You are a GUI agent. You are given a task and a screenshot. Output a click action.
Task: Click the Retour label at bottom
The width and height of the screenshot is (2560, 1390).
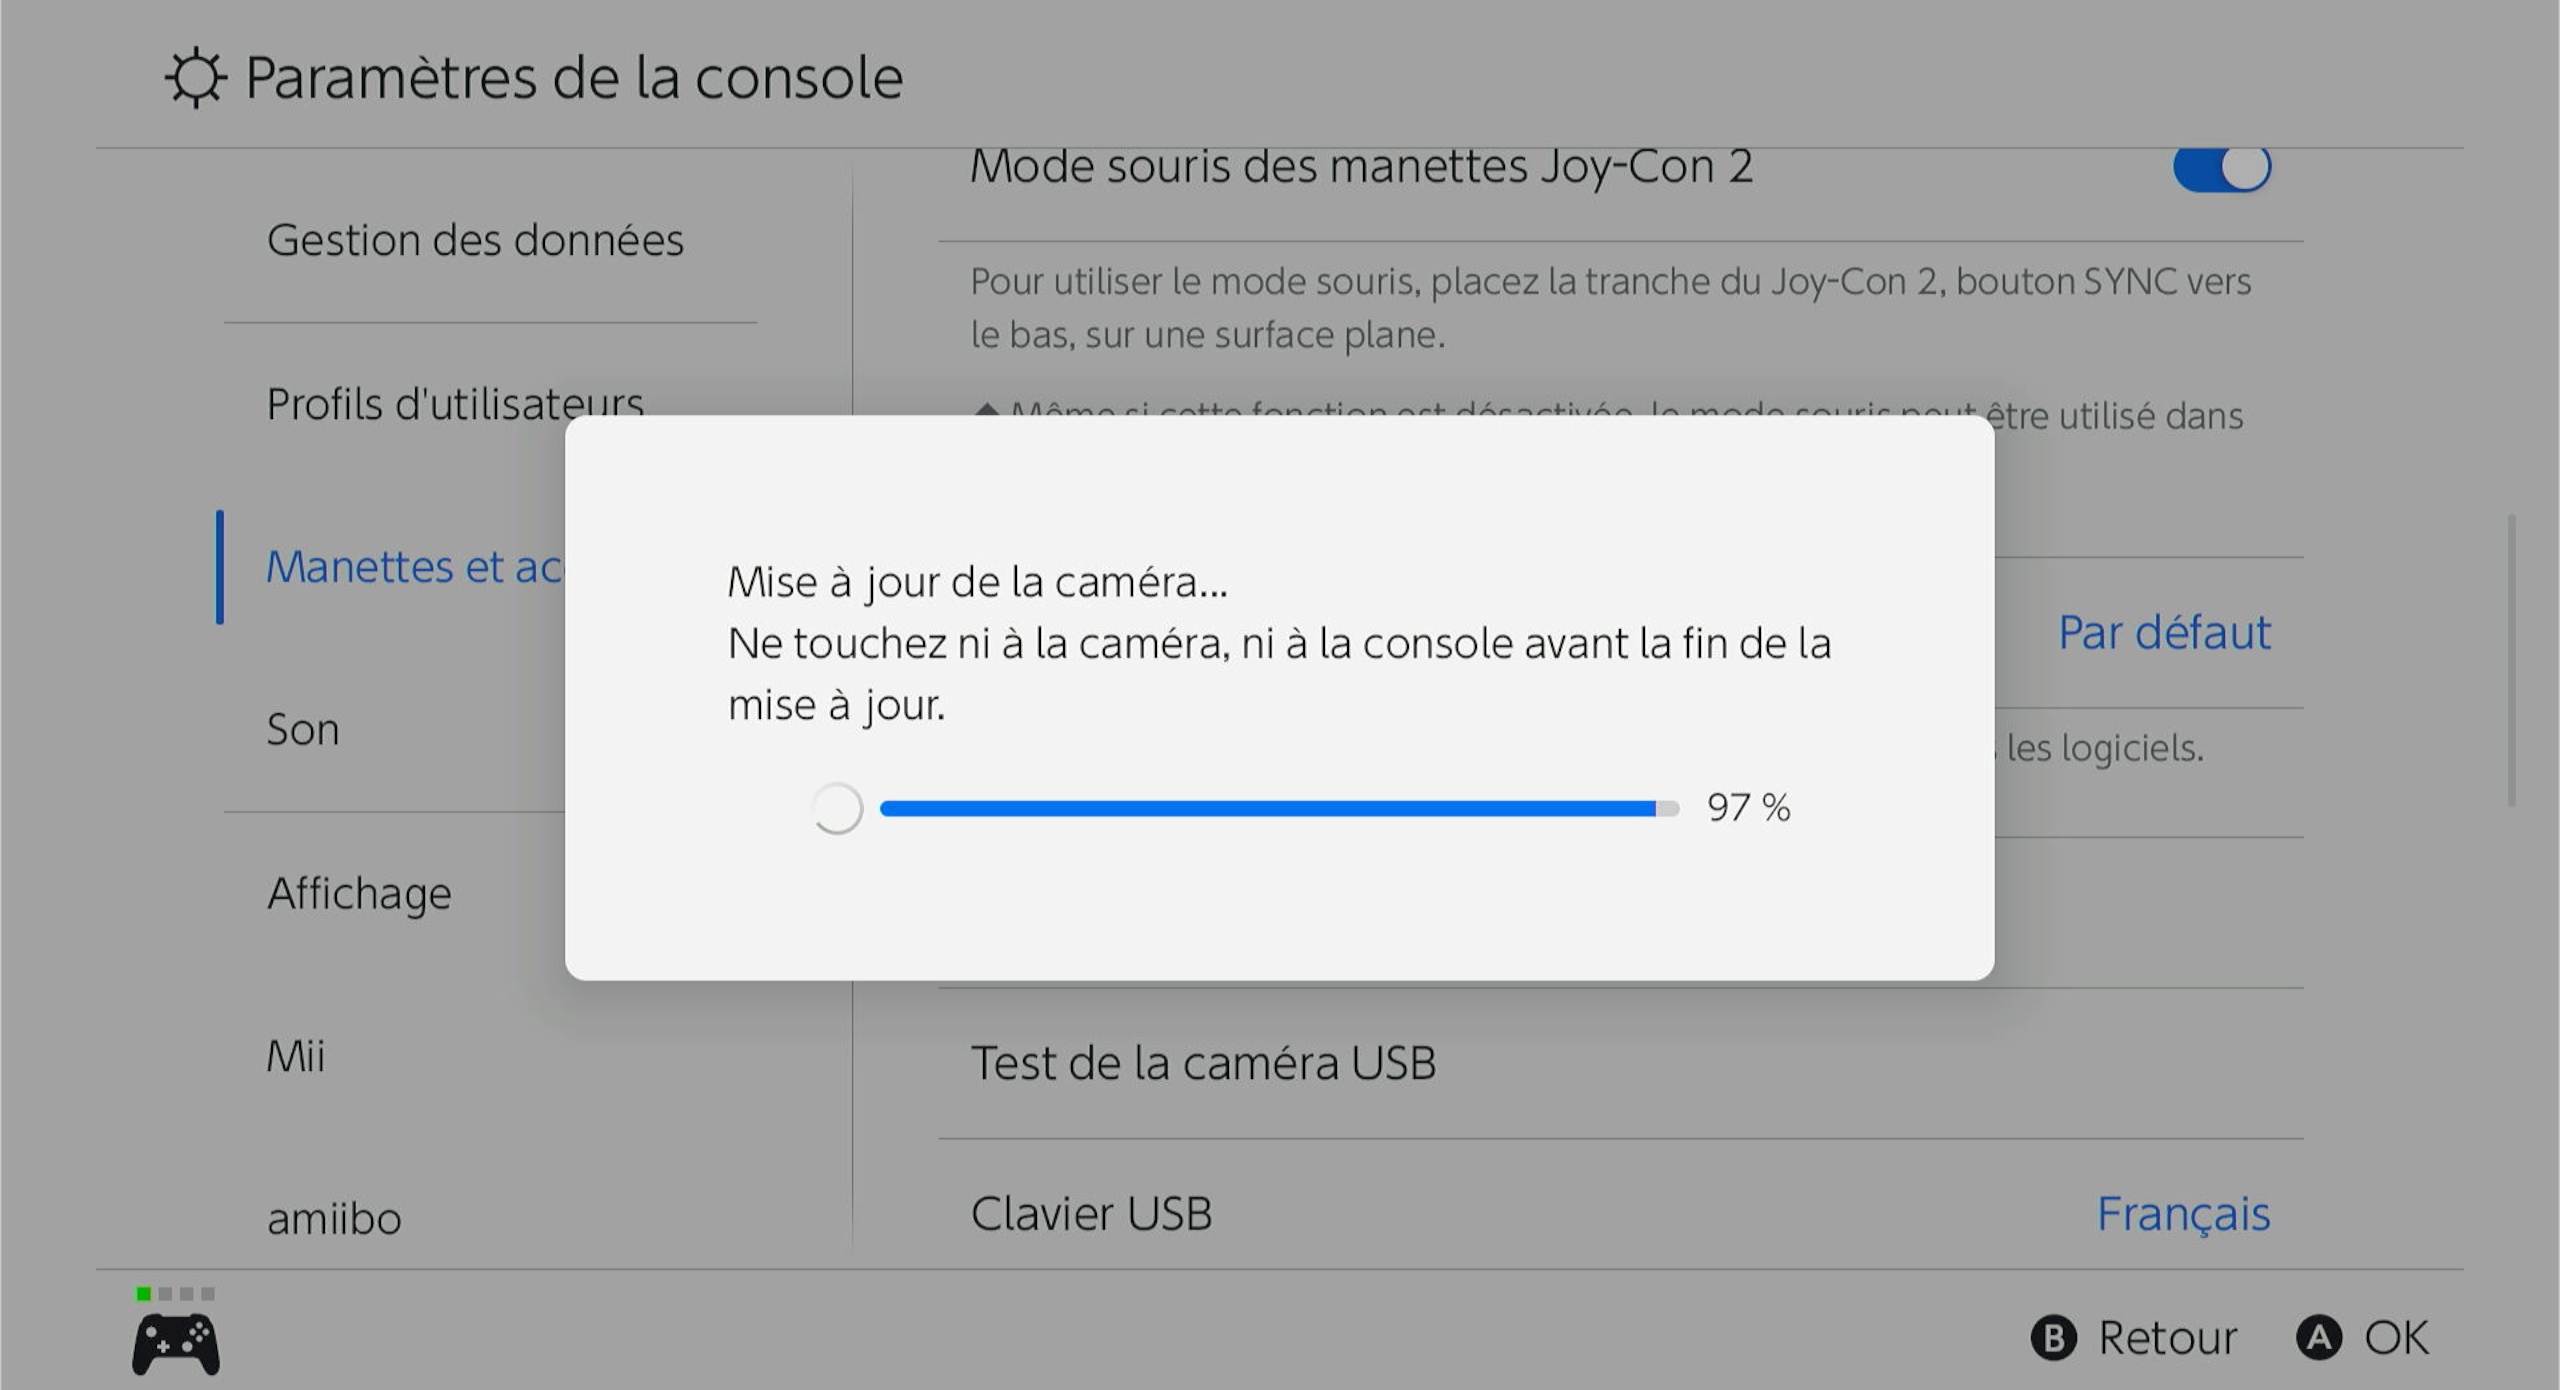click(2166, 1338)
